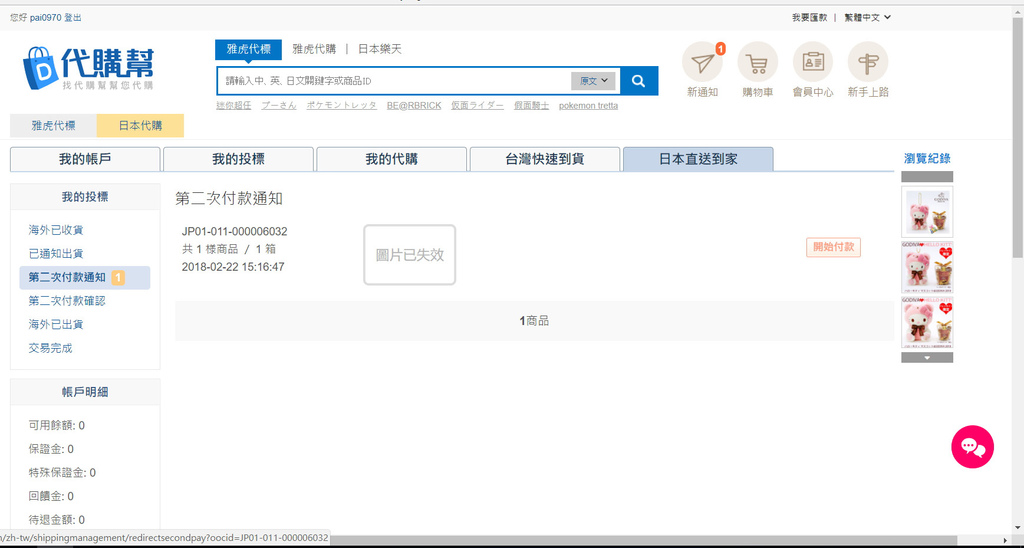Click the keyword search input field

pos(394,81)
